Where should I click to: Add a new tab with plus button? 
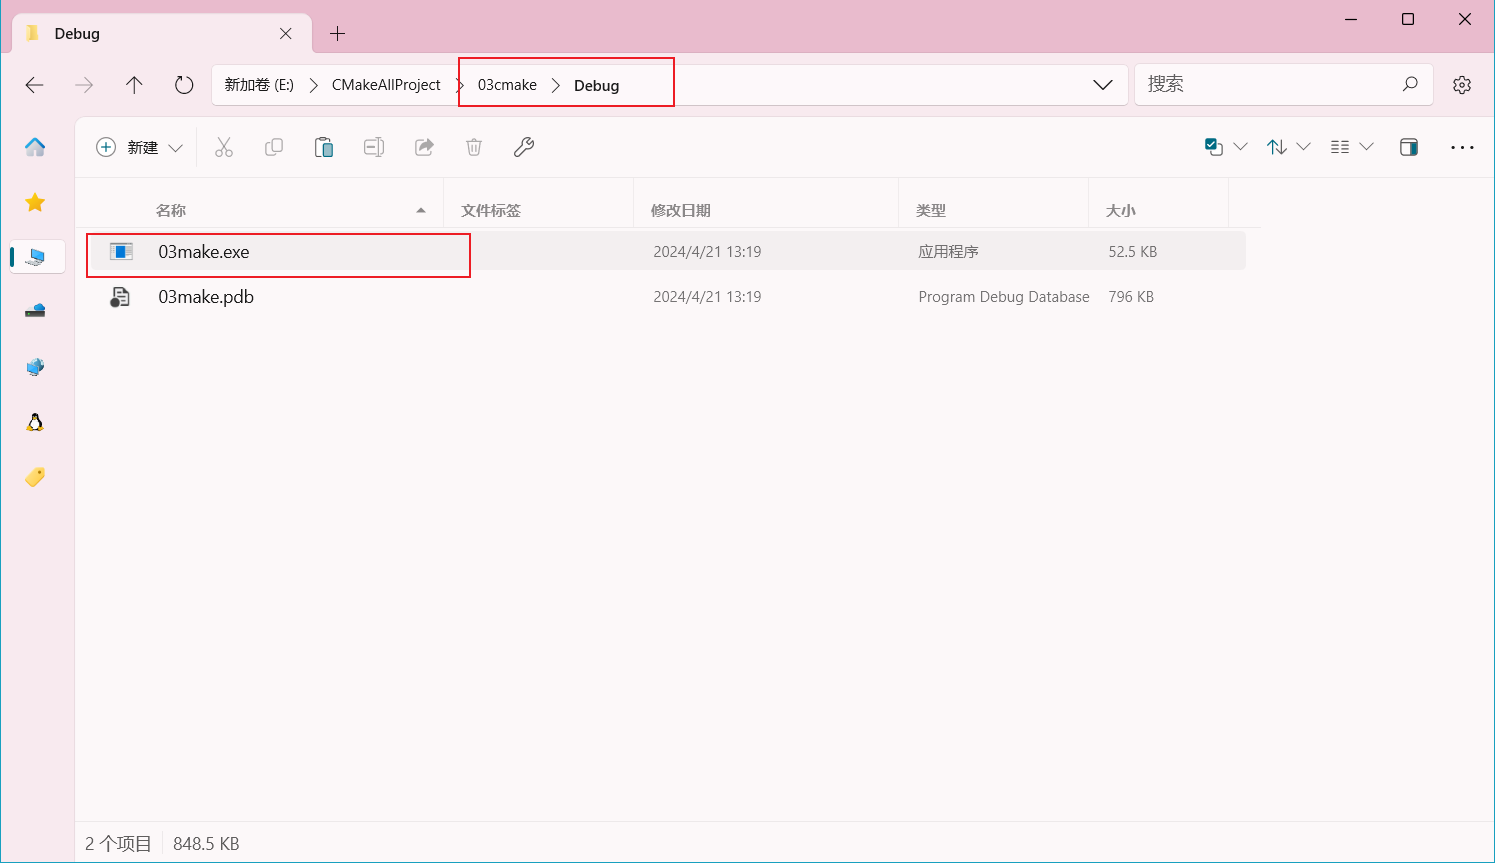[338, 34]
